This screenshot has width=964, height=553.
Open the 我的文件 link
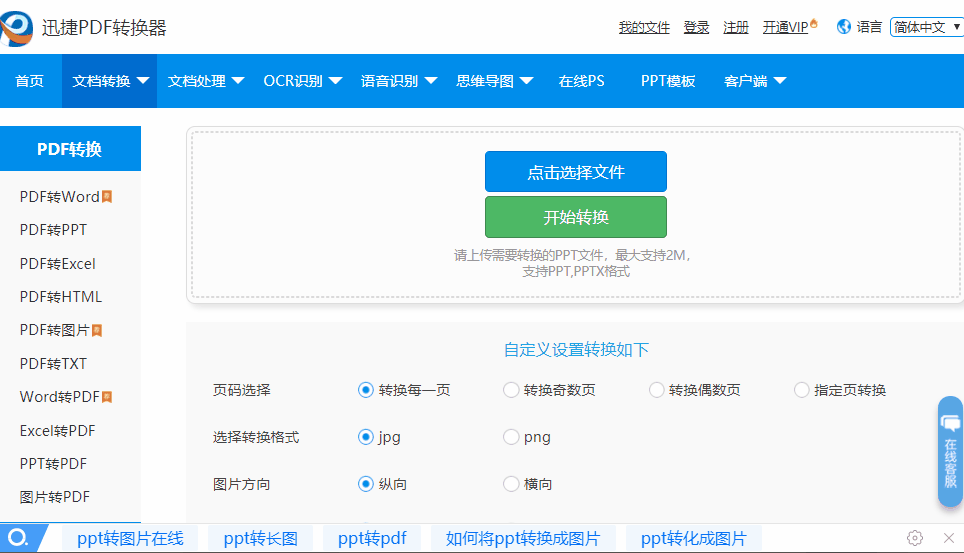point(644,27)
